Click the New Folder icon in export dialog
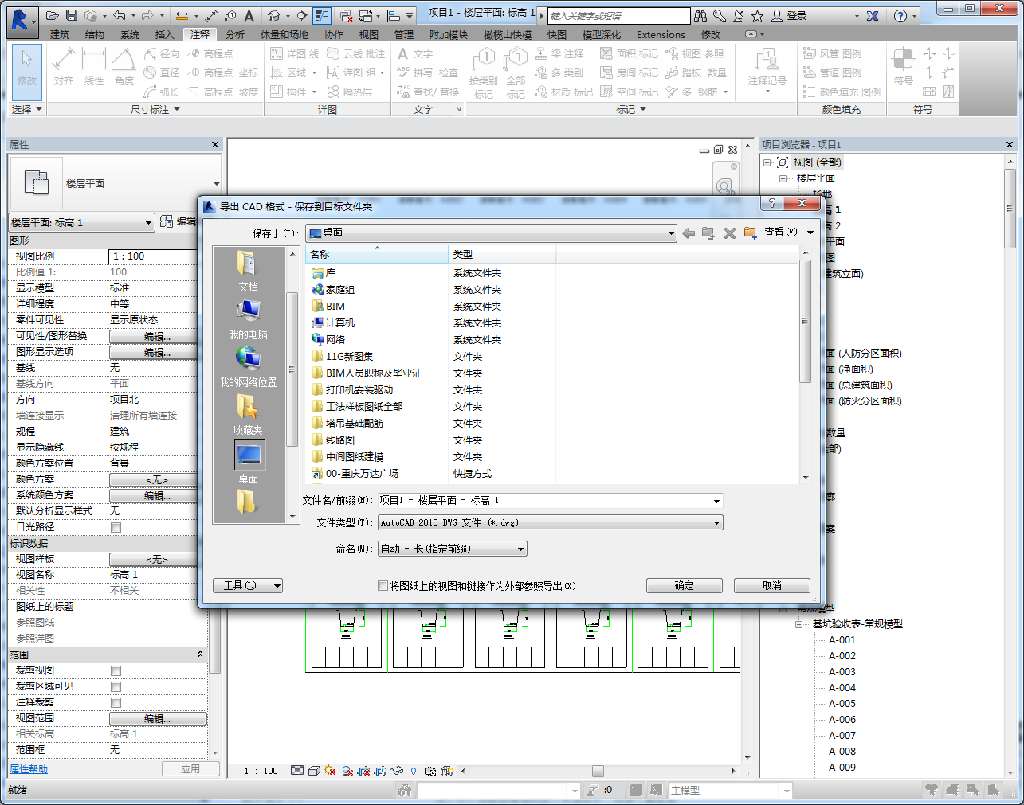 750,233
